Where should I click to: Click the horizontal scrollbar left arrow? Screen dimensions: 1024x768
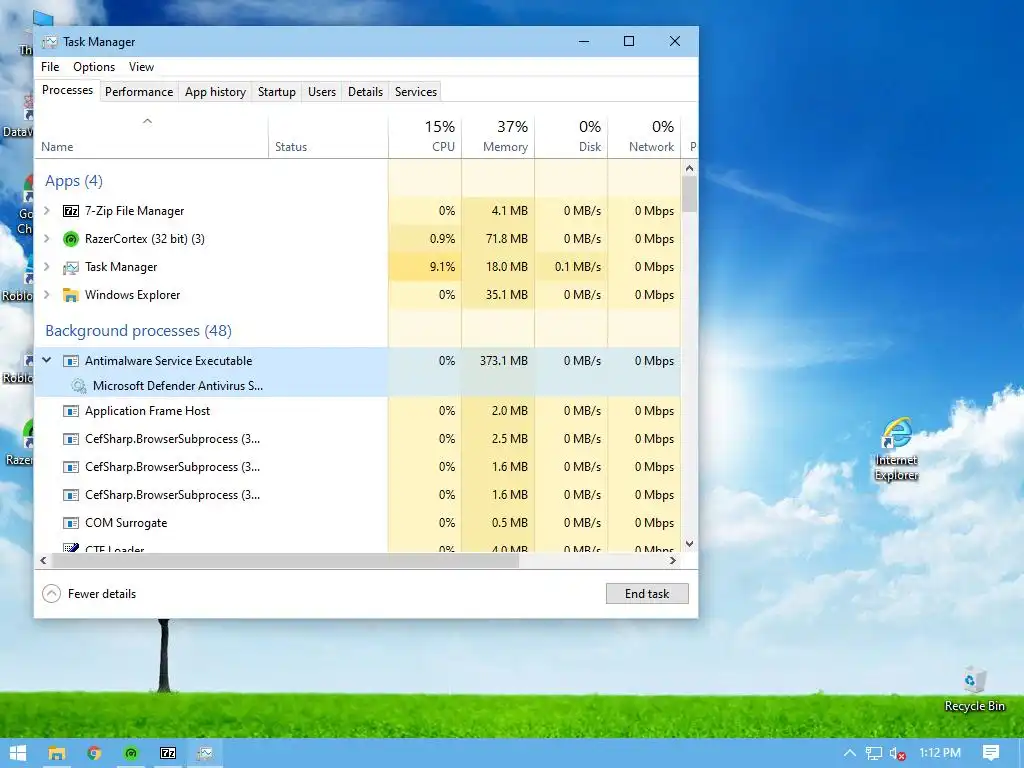[43, 560]
